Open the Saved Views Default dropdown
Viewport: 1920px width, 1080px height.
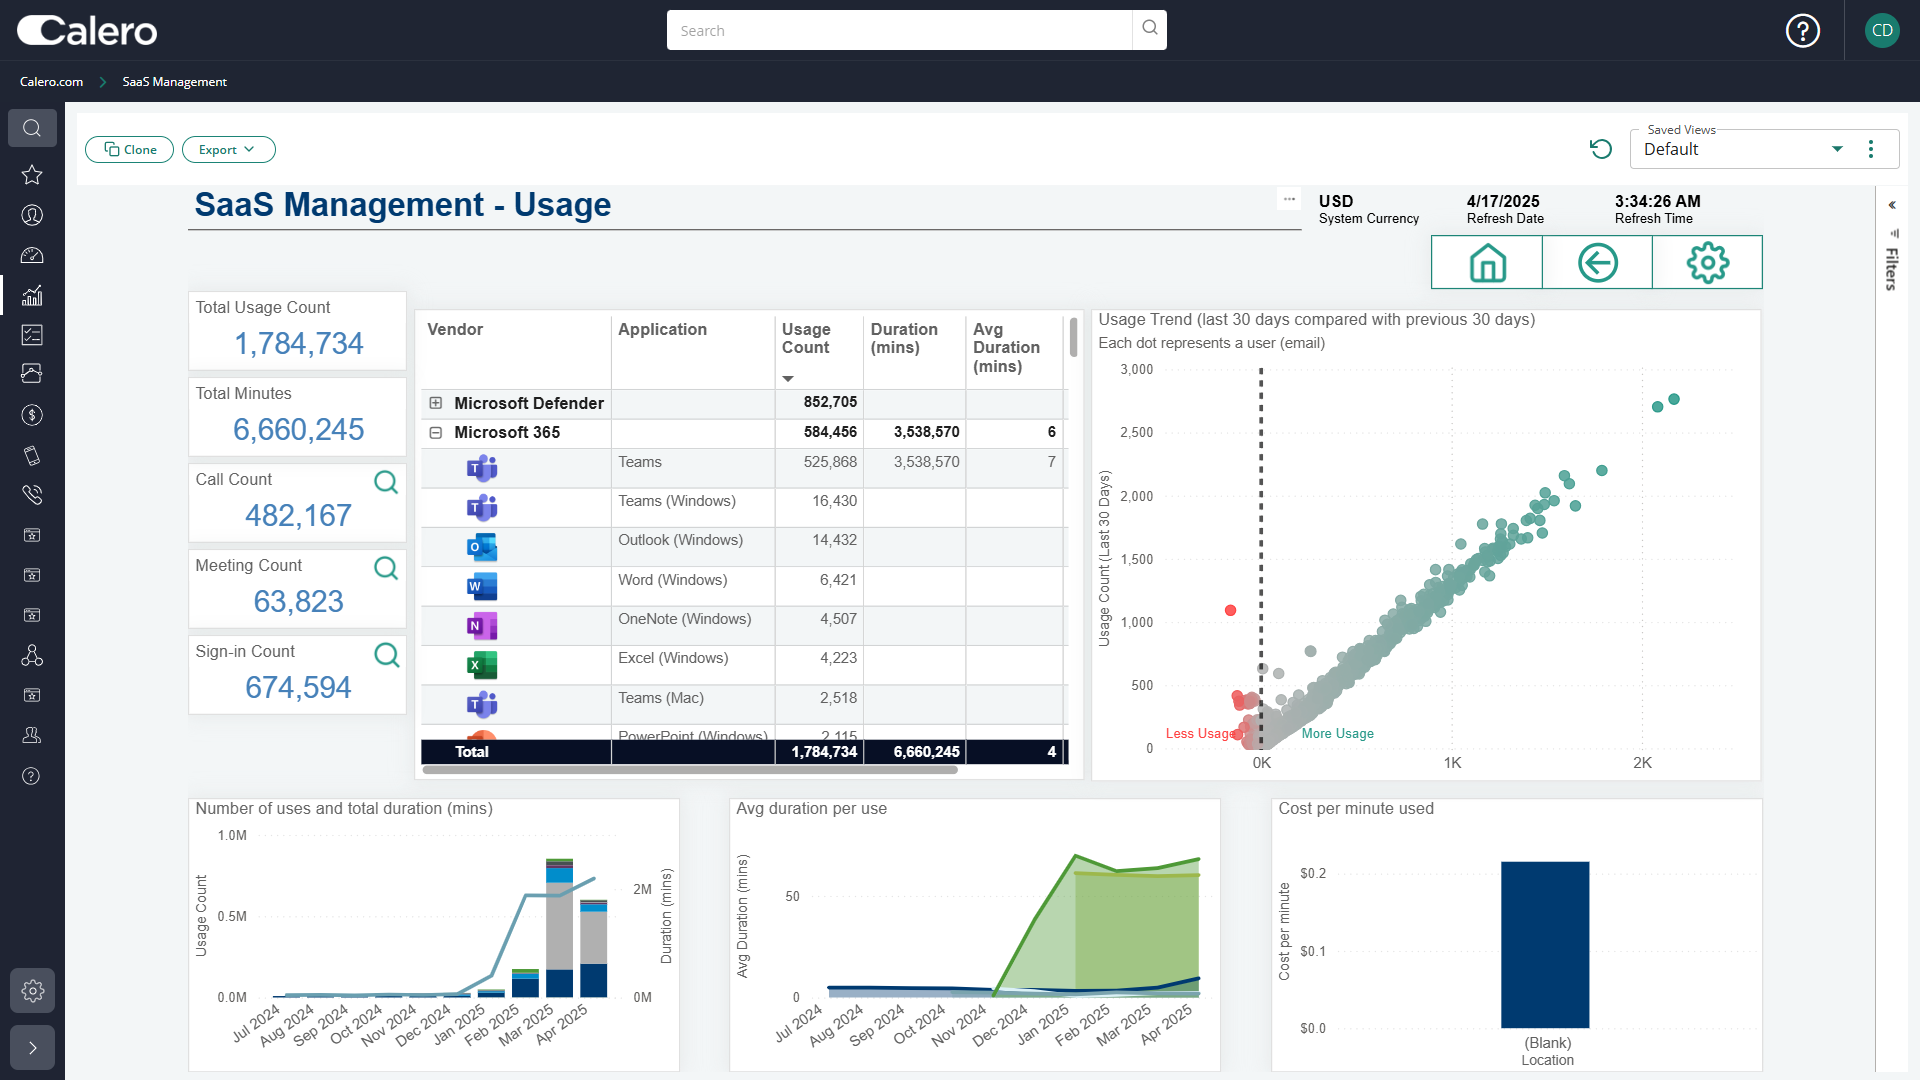[x=1838, y=148]
